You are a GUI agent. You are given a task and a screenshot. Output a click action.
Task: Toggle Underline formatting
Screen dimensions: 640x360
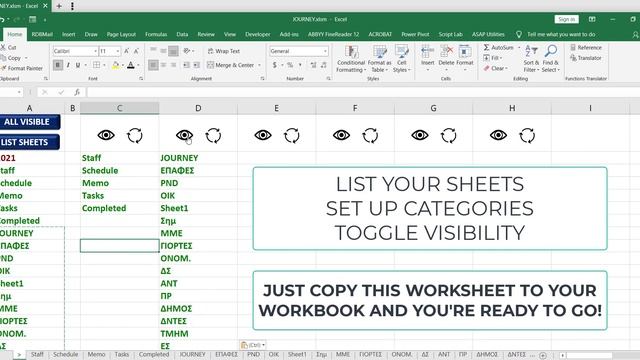(78, 65)
